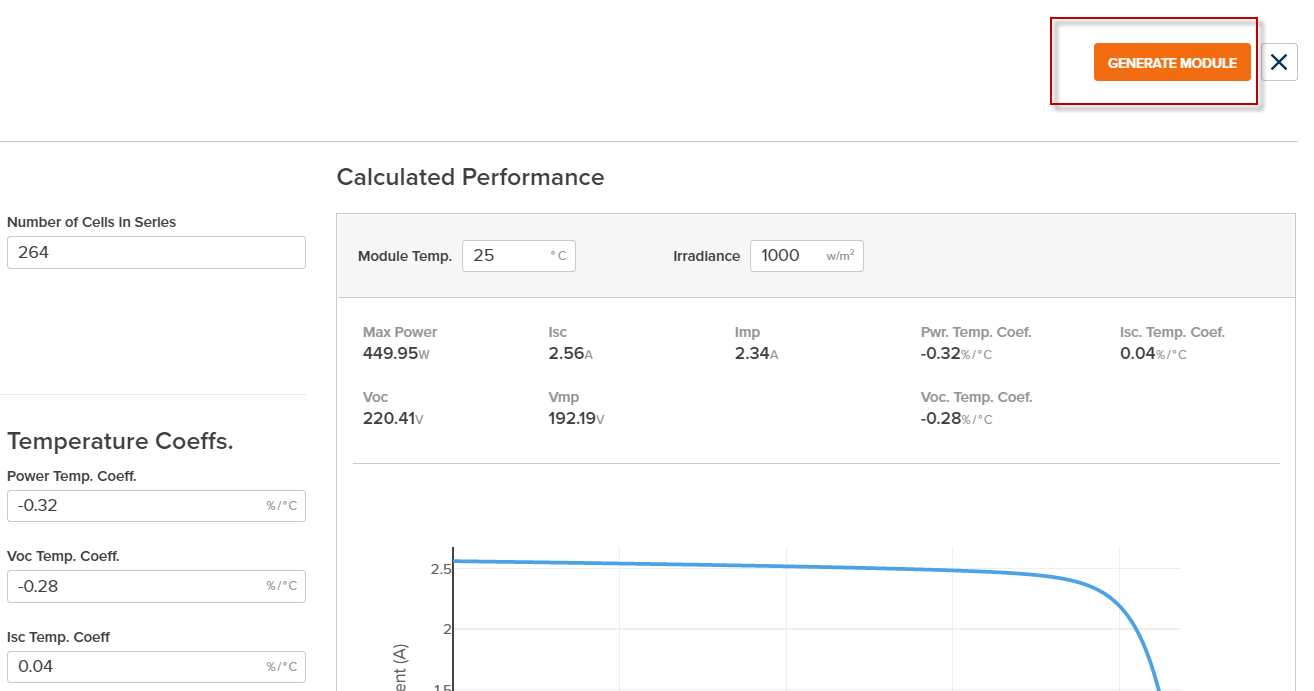Click the Temperature Coeffs. section heading
The width and height of the screenshot is (1314, 691).
point(120,441)
